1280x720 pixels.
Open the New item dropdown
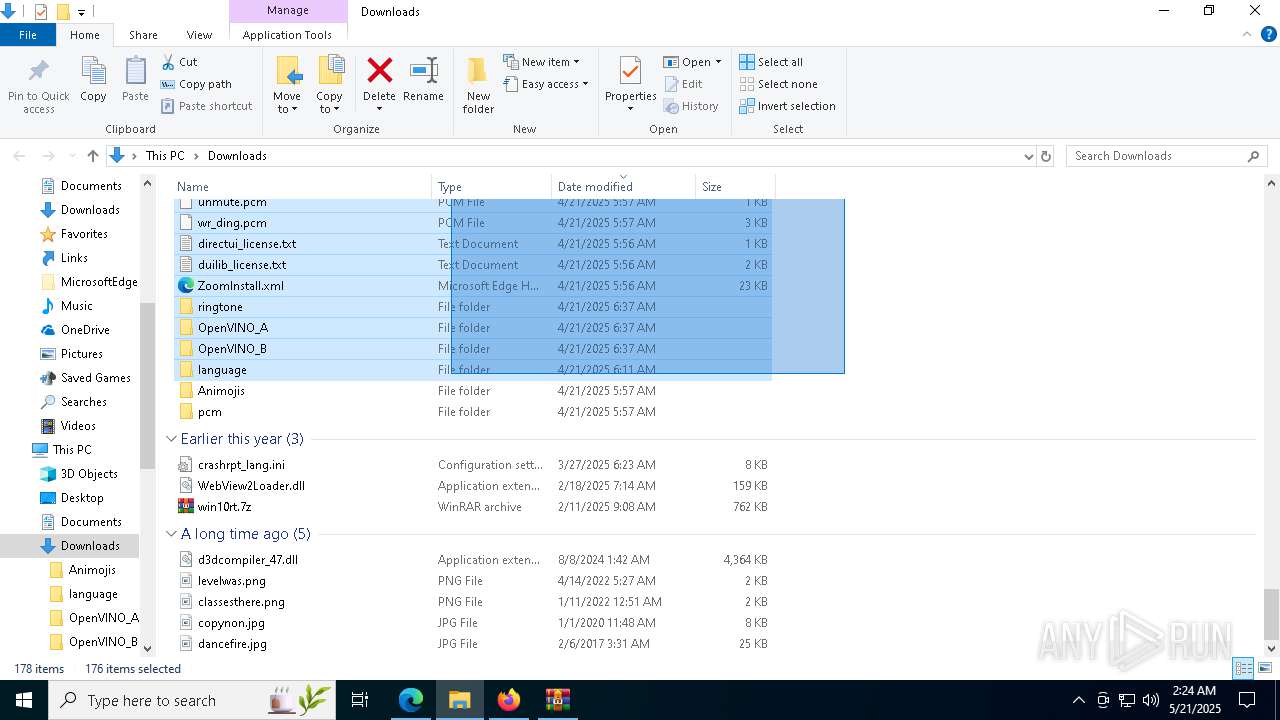541,62
